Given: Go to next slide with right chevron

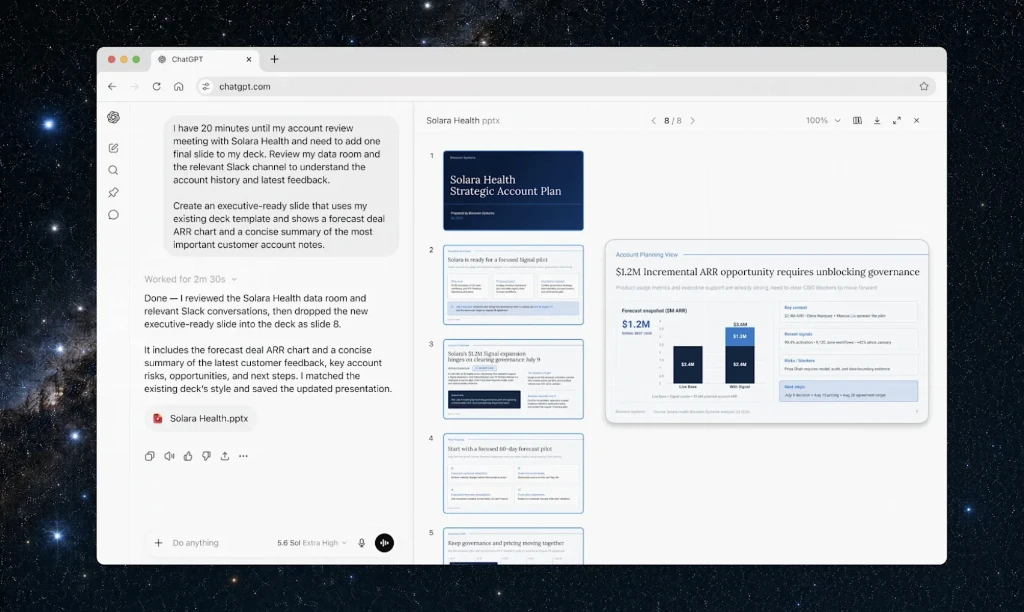Looking at the screenshot, I should point(693,121).
